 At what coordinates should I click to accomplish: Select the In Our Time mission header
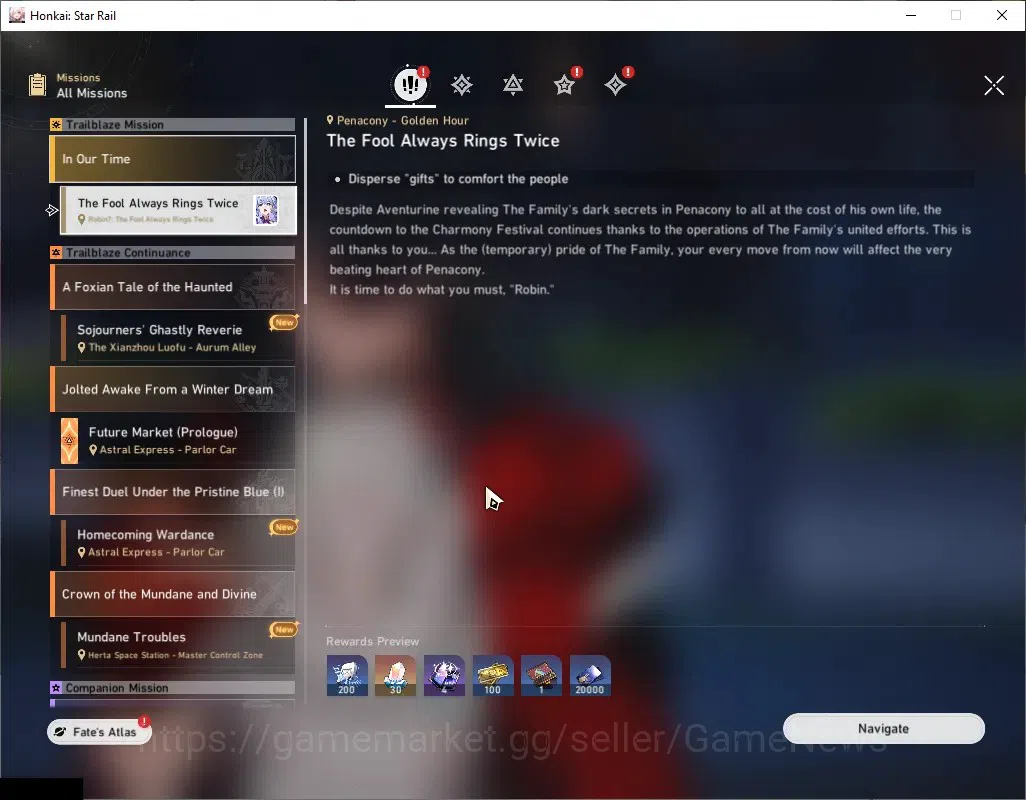[x=173, y=159]
